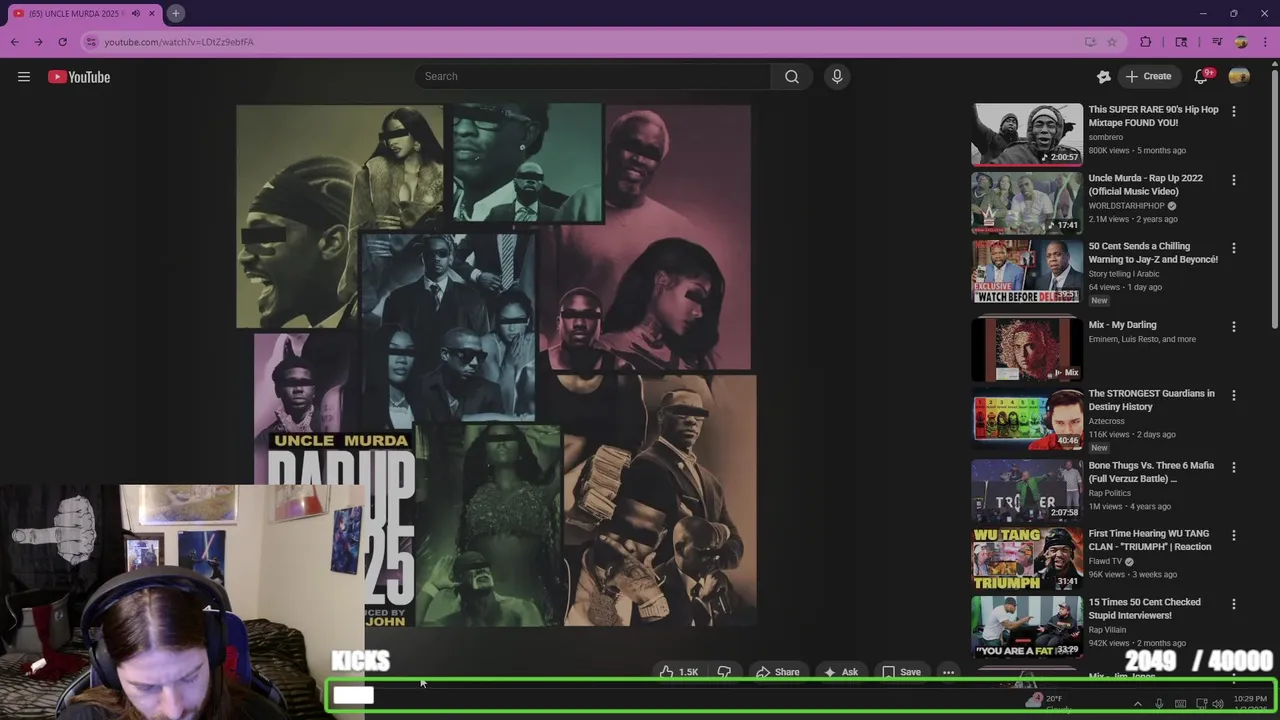
Task: Open the browser extensions puzzle icon
Action: point(1146,42)
